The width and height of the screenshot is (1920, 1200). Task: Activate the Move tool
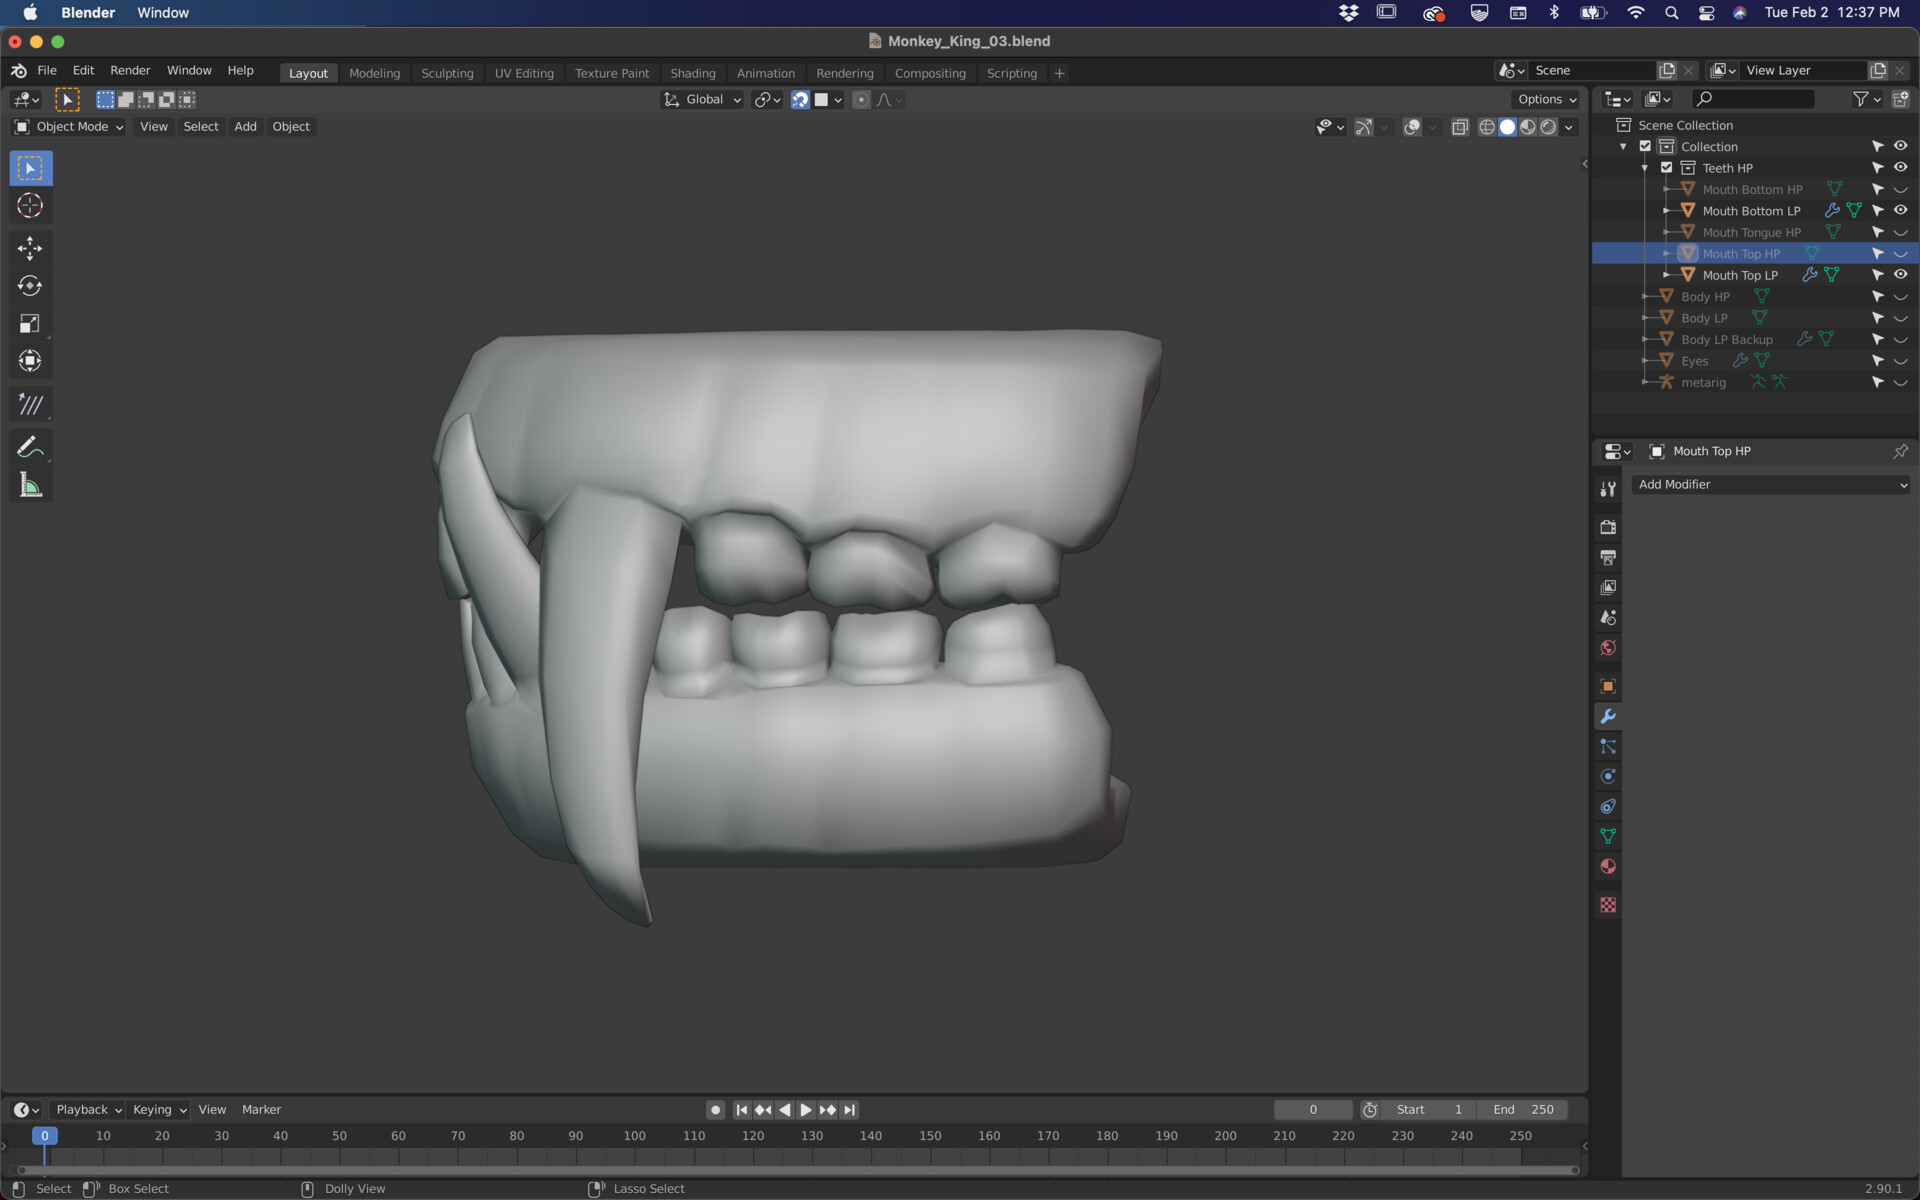(30, 248)
